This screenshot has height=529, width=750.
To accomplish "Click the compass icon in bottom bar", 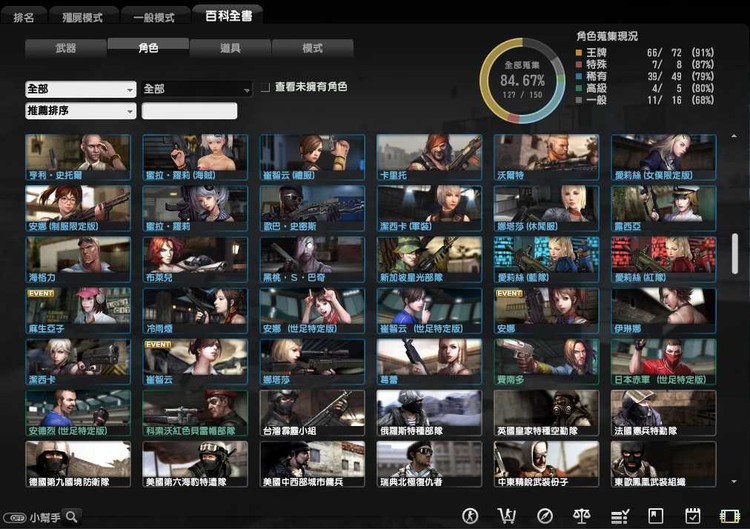I will (545, 516).
